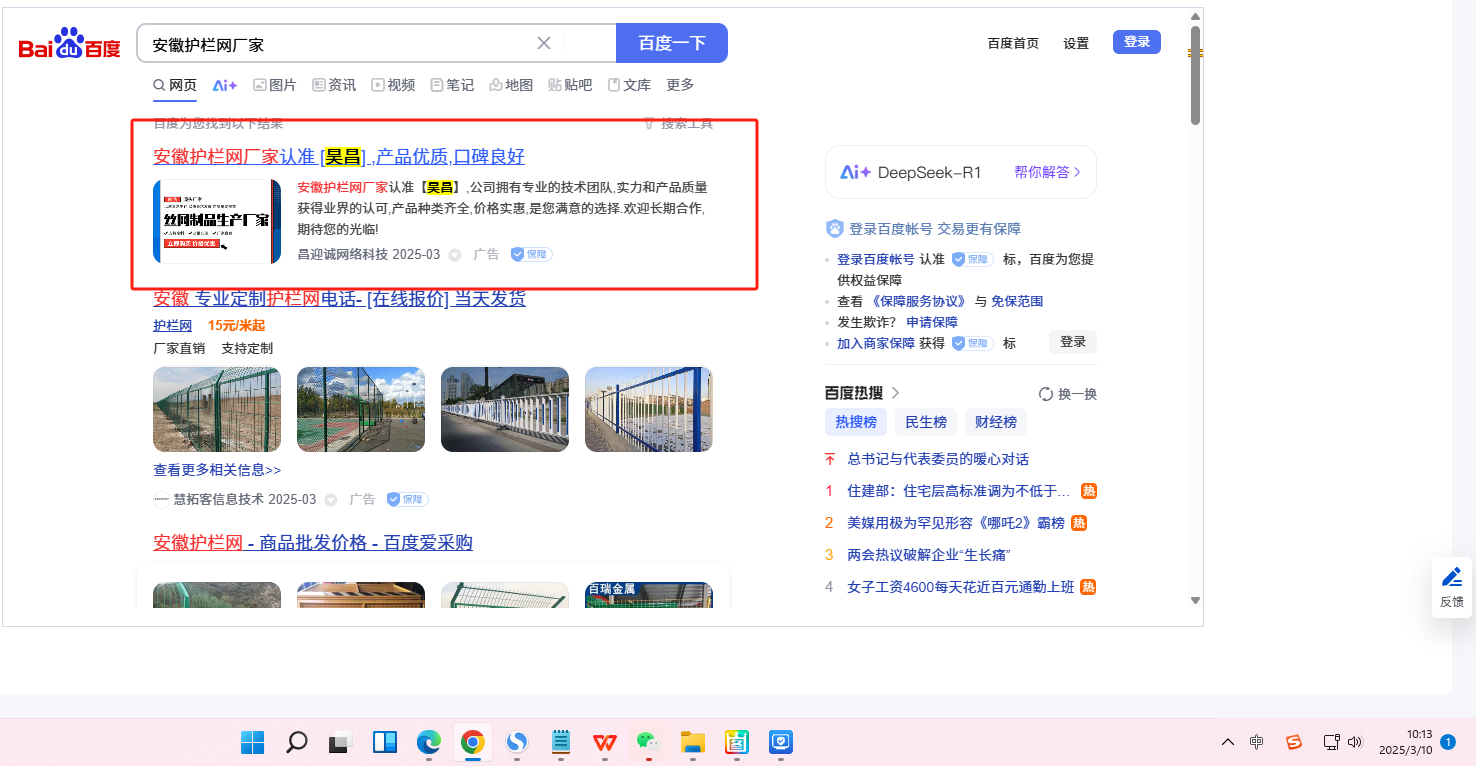The width and height of the screenshot is (1476, 766).
Task: Open the blue shield monitor app on the taskbar
Action: (x=781, y=742)
